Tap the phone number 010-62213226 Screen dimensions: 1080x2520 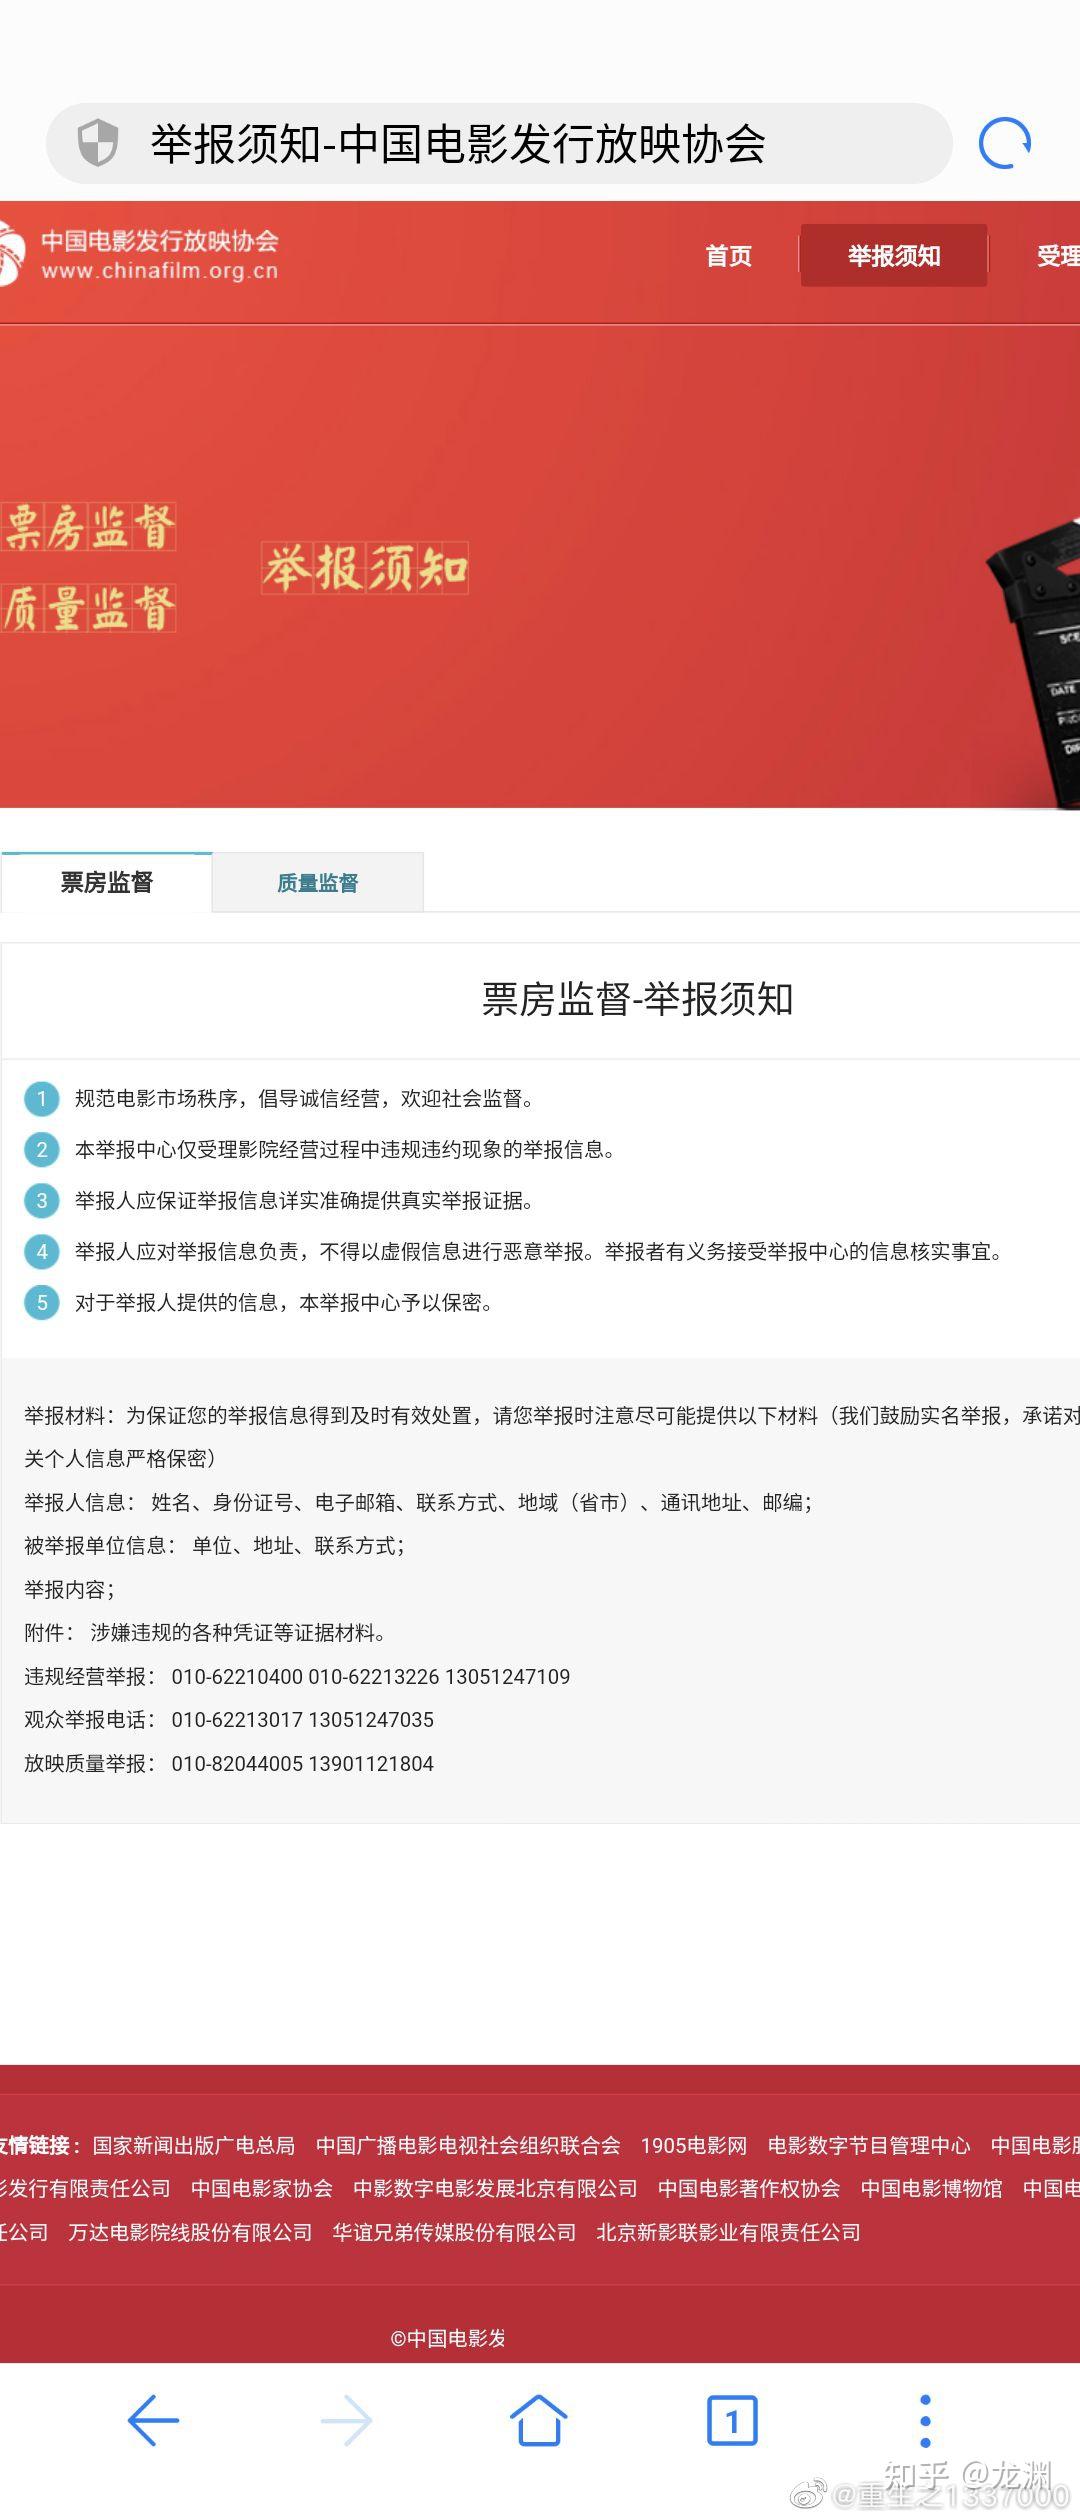pyautogui.click(x=374, y=1676)
